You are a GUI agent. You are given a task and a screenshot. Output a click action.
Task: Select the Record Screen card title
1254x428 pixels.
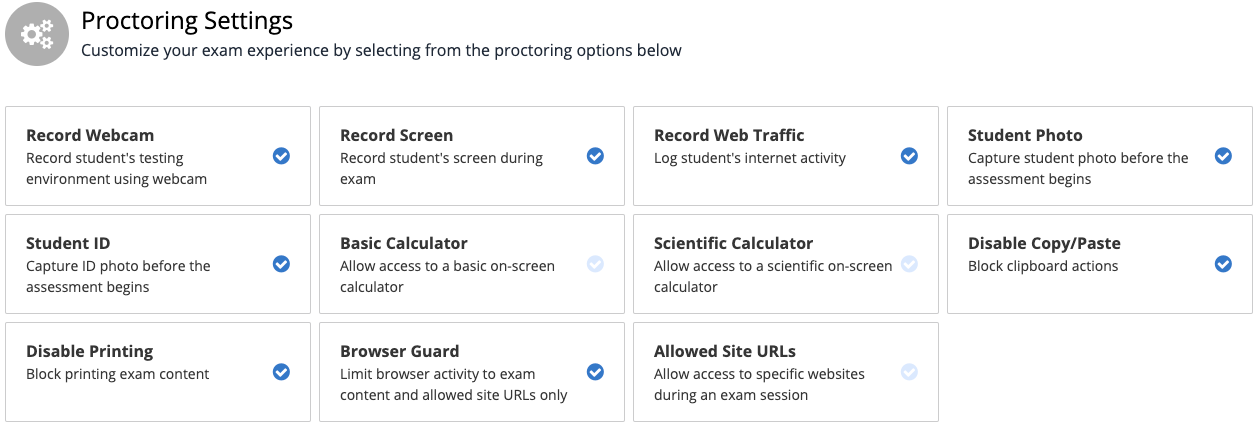396,135
